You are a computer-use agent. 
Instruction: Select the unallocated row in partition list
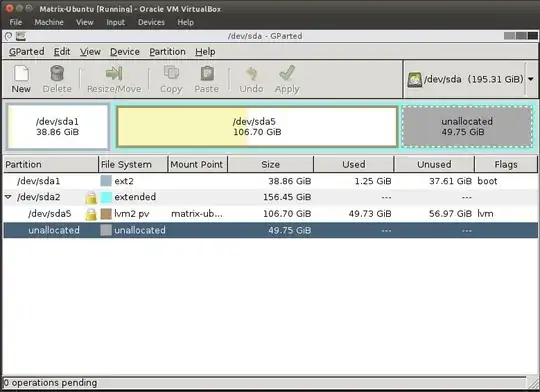pos(270,230)
